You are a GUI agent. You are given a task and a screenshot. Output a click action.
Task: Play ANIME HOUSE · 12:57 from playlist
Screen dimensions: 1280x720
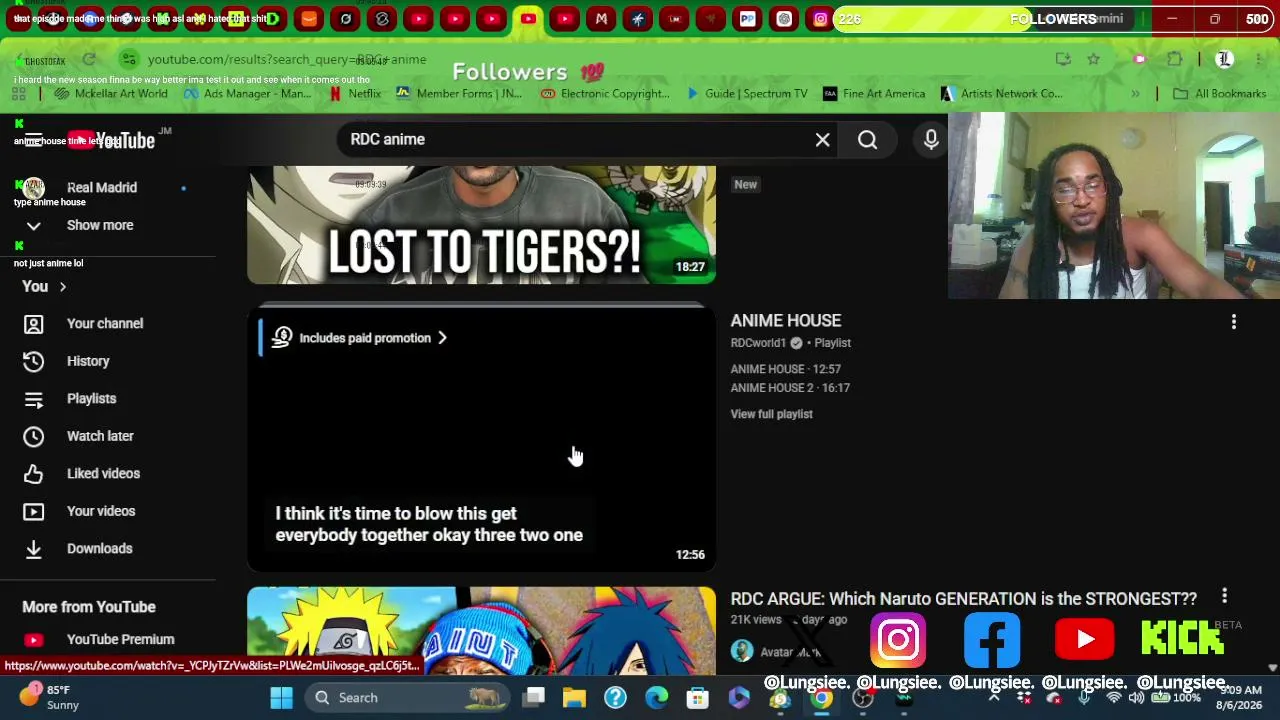tap(786, 369)
